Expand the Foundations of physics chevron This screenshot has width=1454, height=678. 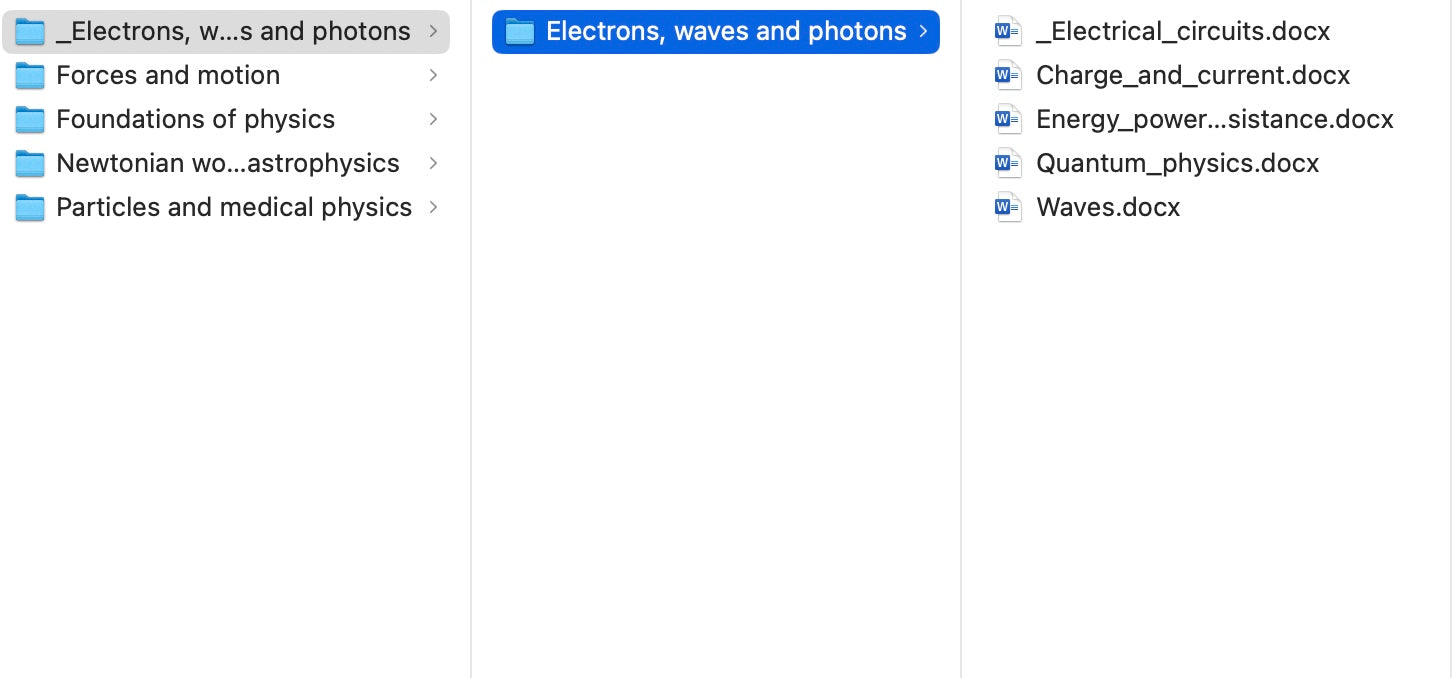tap(433, 120)
